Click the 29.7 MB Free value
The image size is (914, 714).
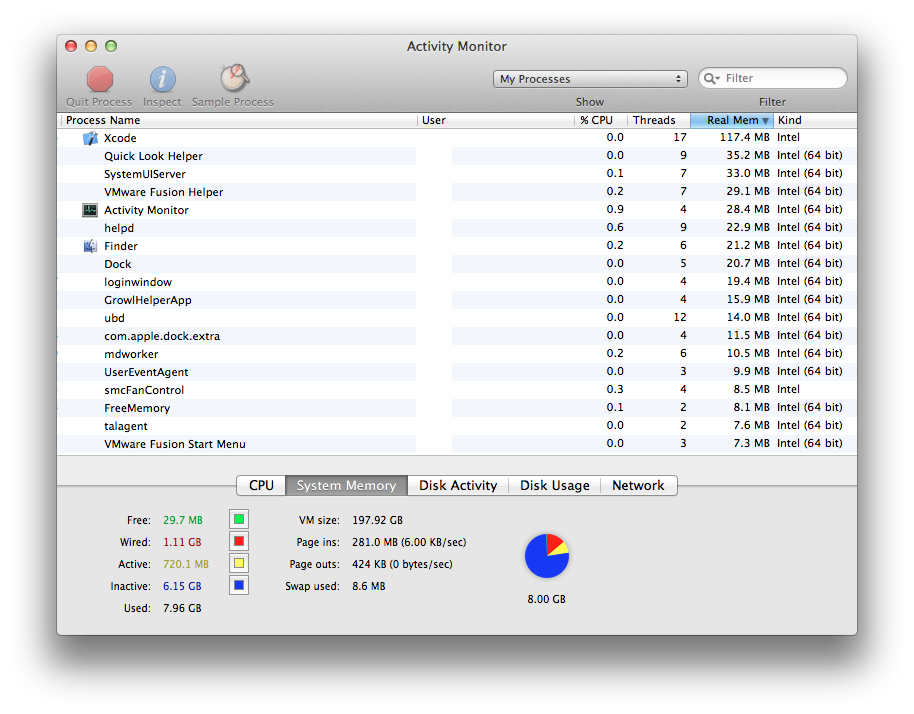click(183, 520)
